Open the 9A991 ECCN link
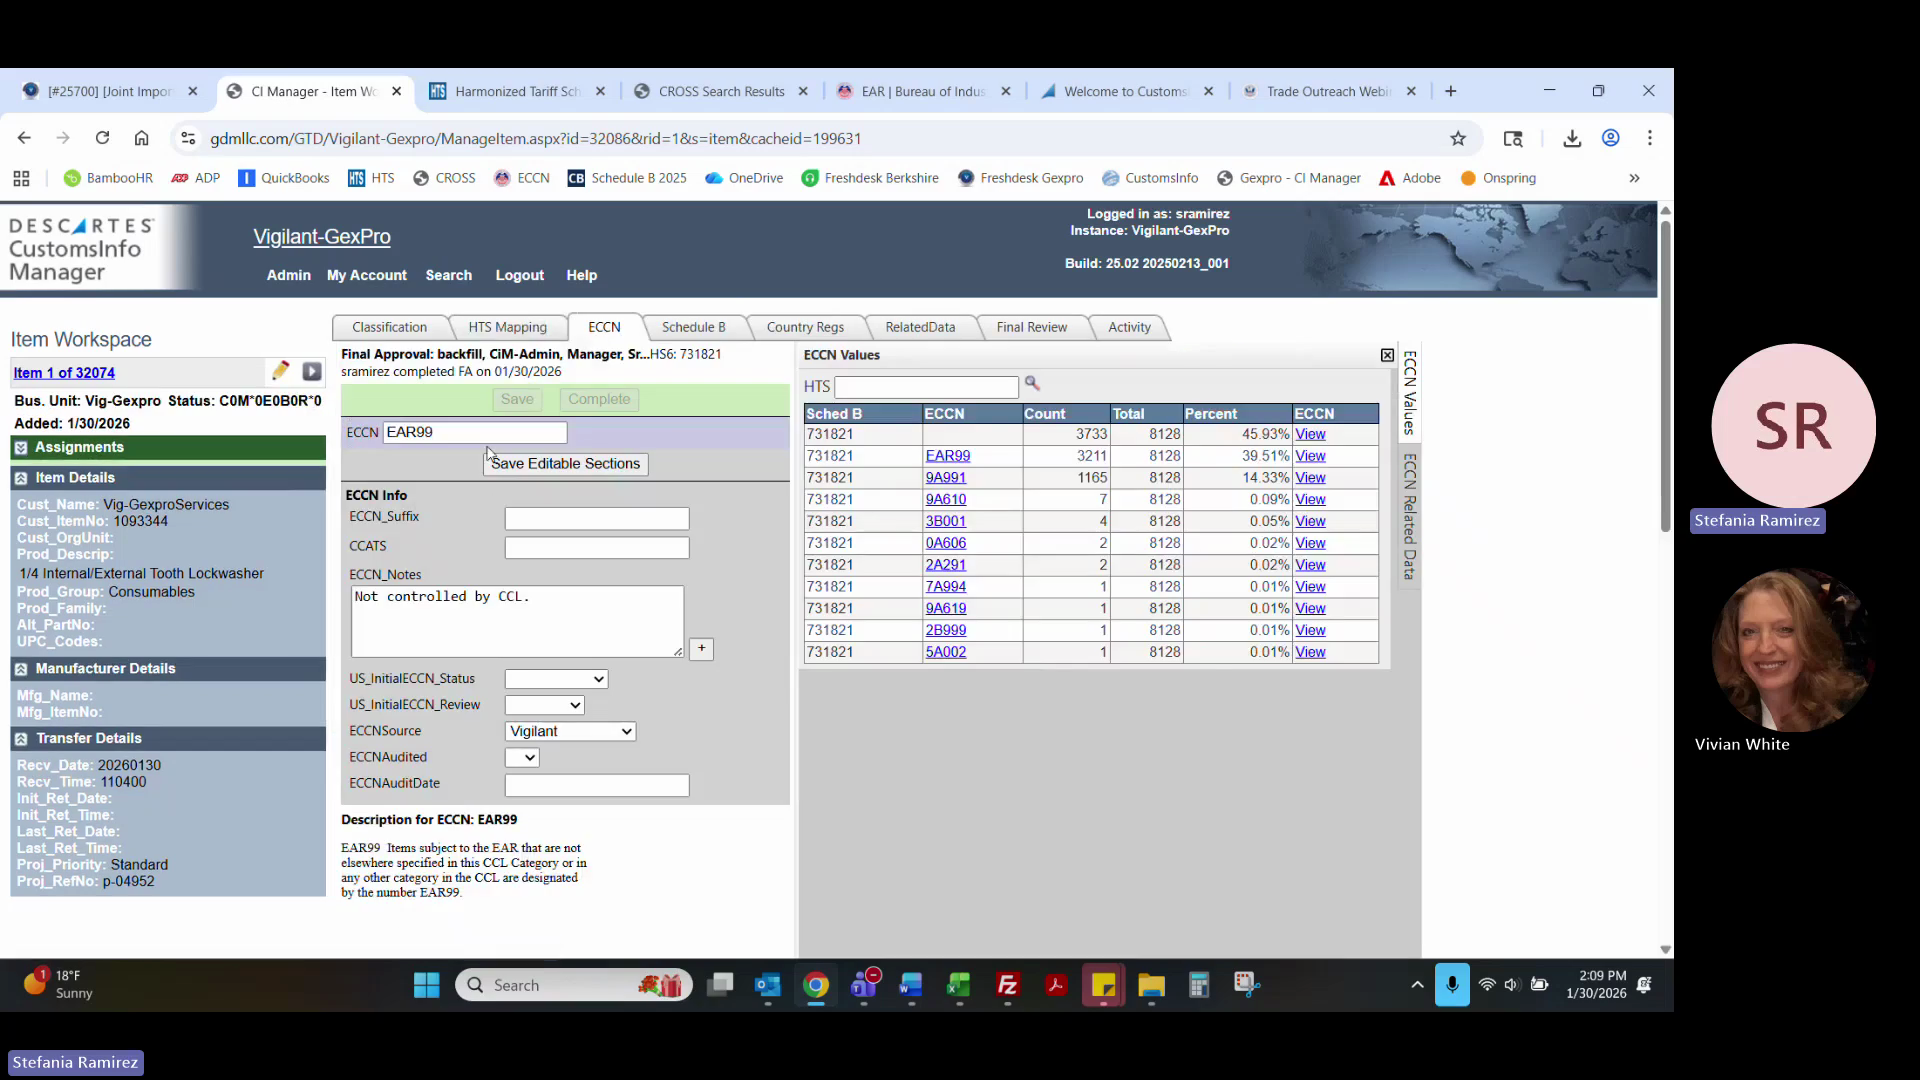 pyautogui.click(x=945, y=478)
